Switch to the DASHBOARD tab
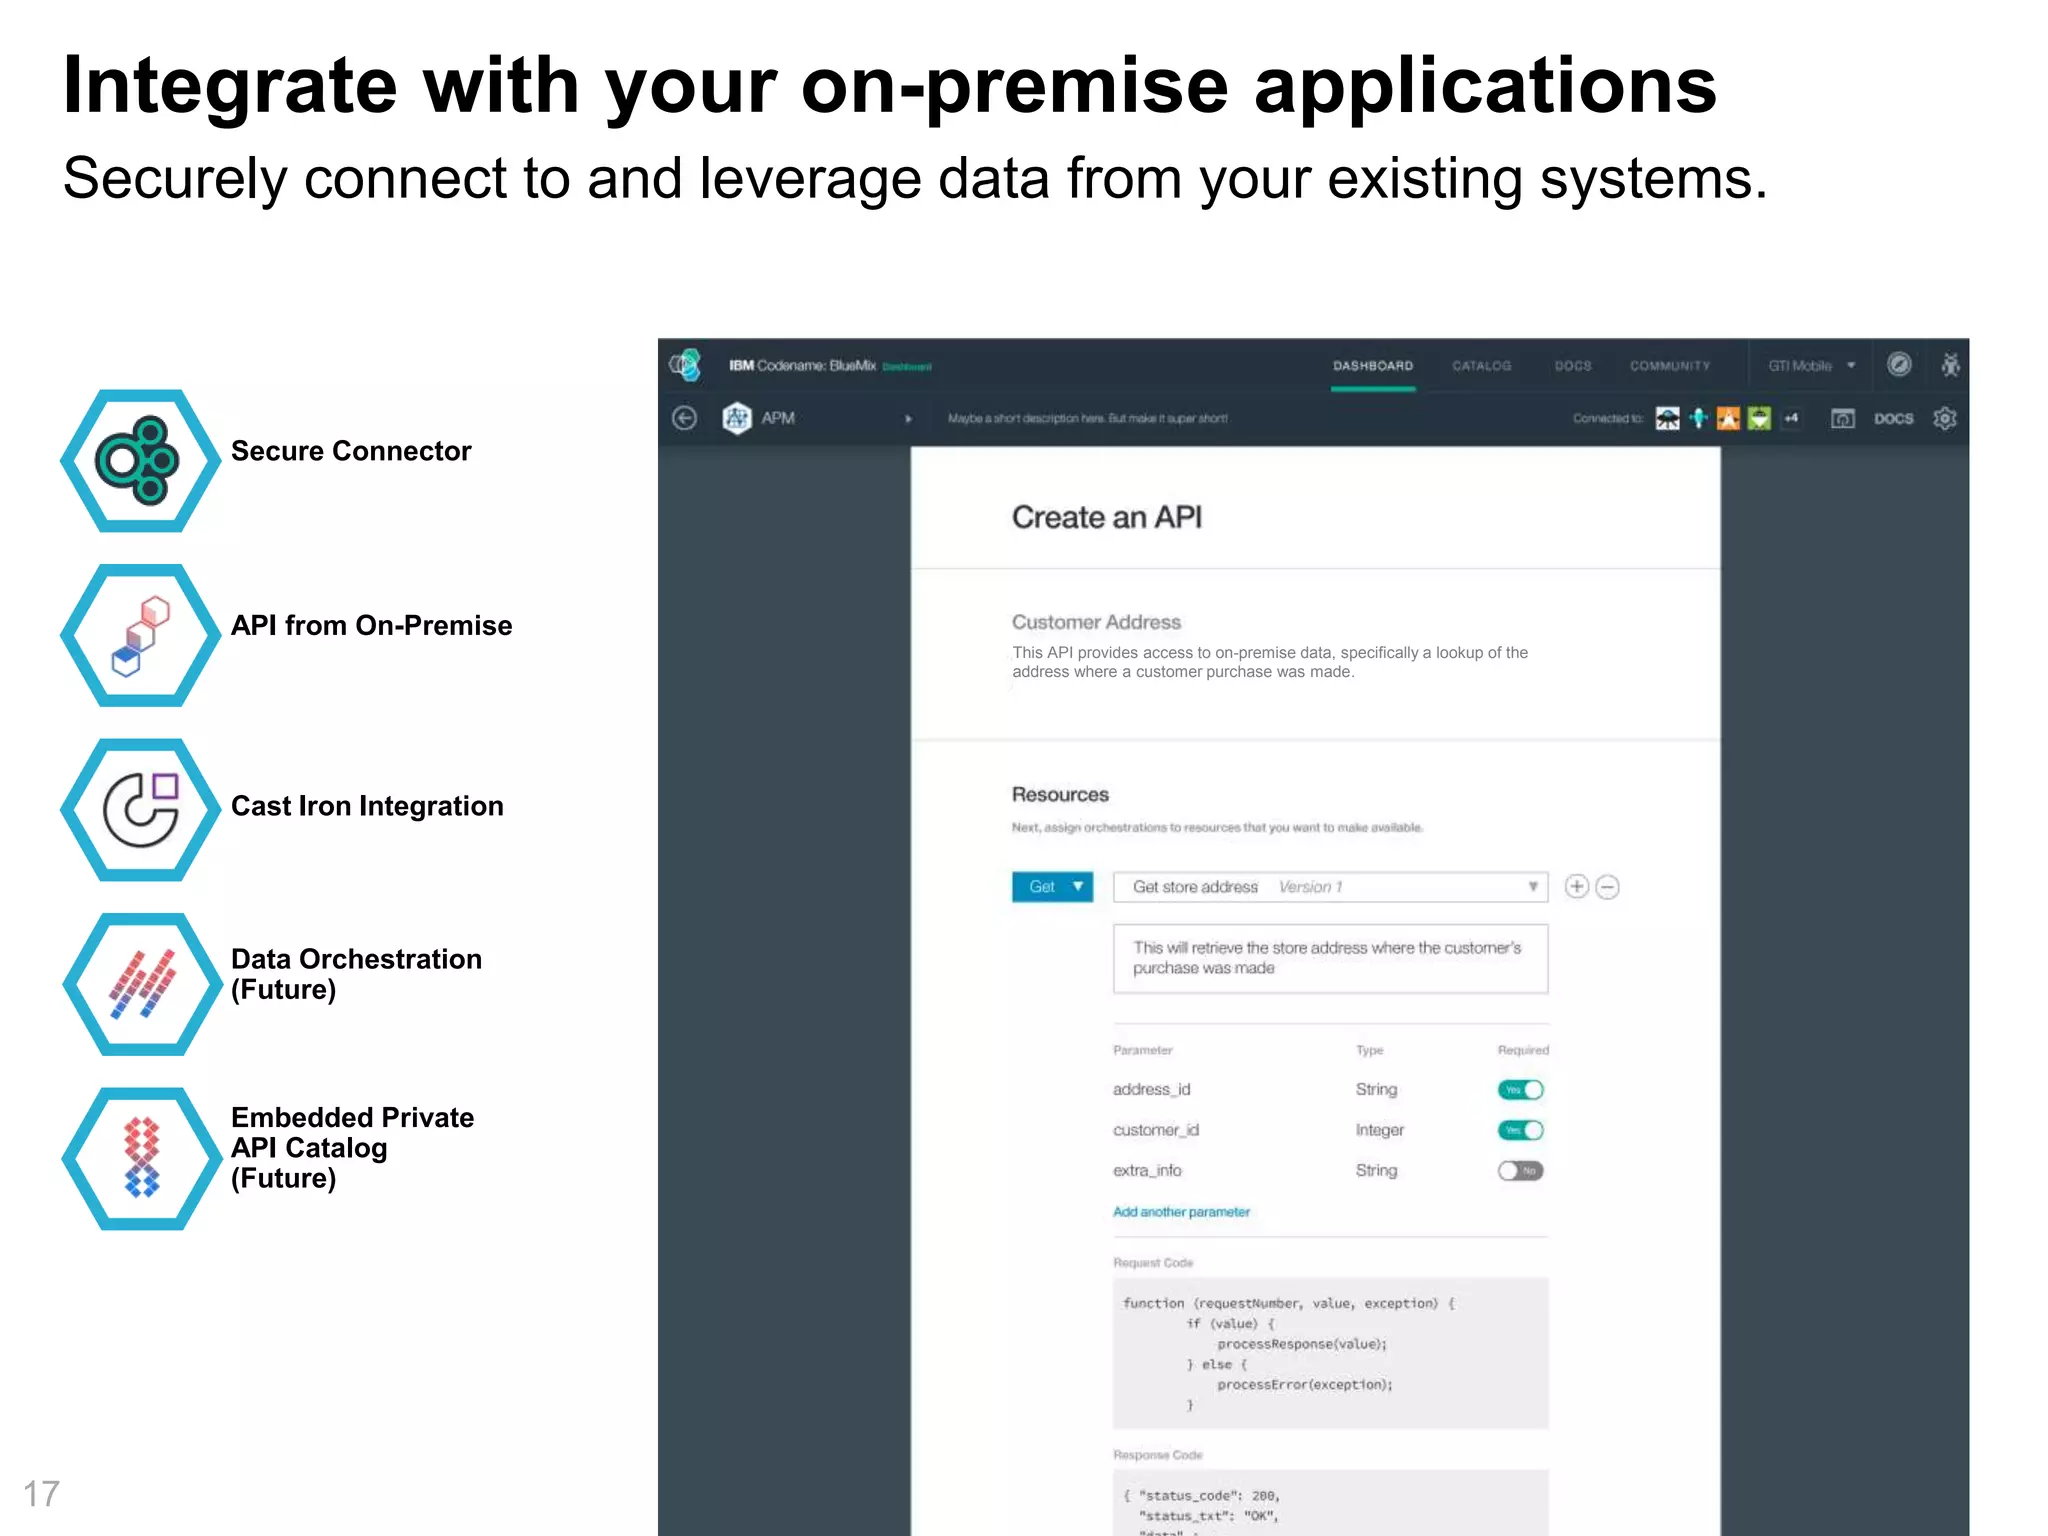2048x1536 pixels. point(1372,365)
